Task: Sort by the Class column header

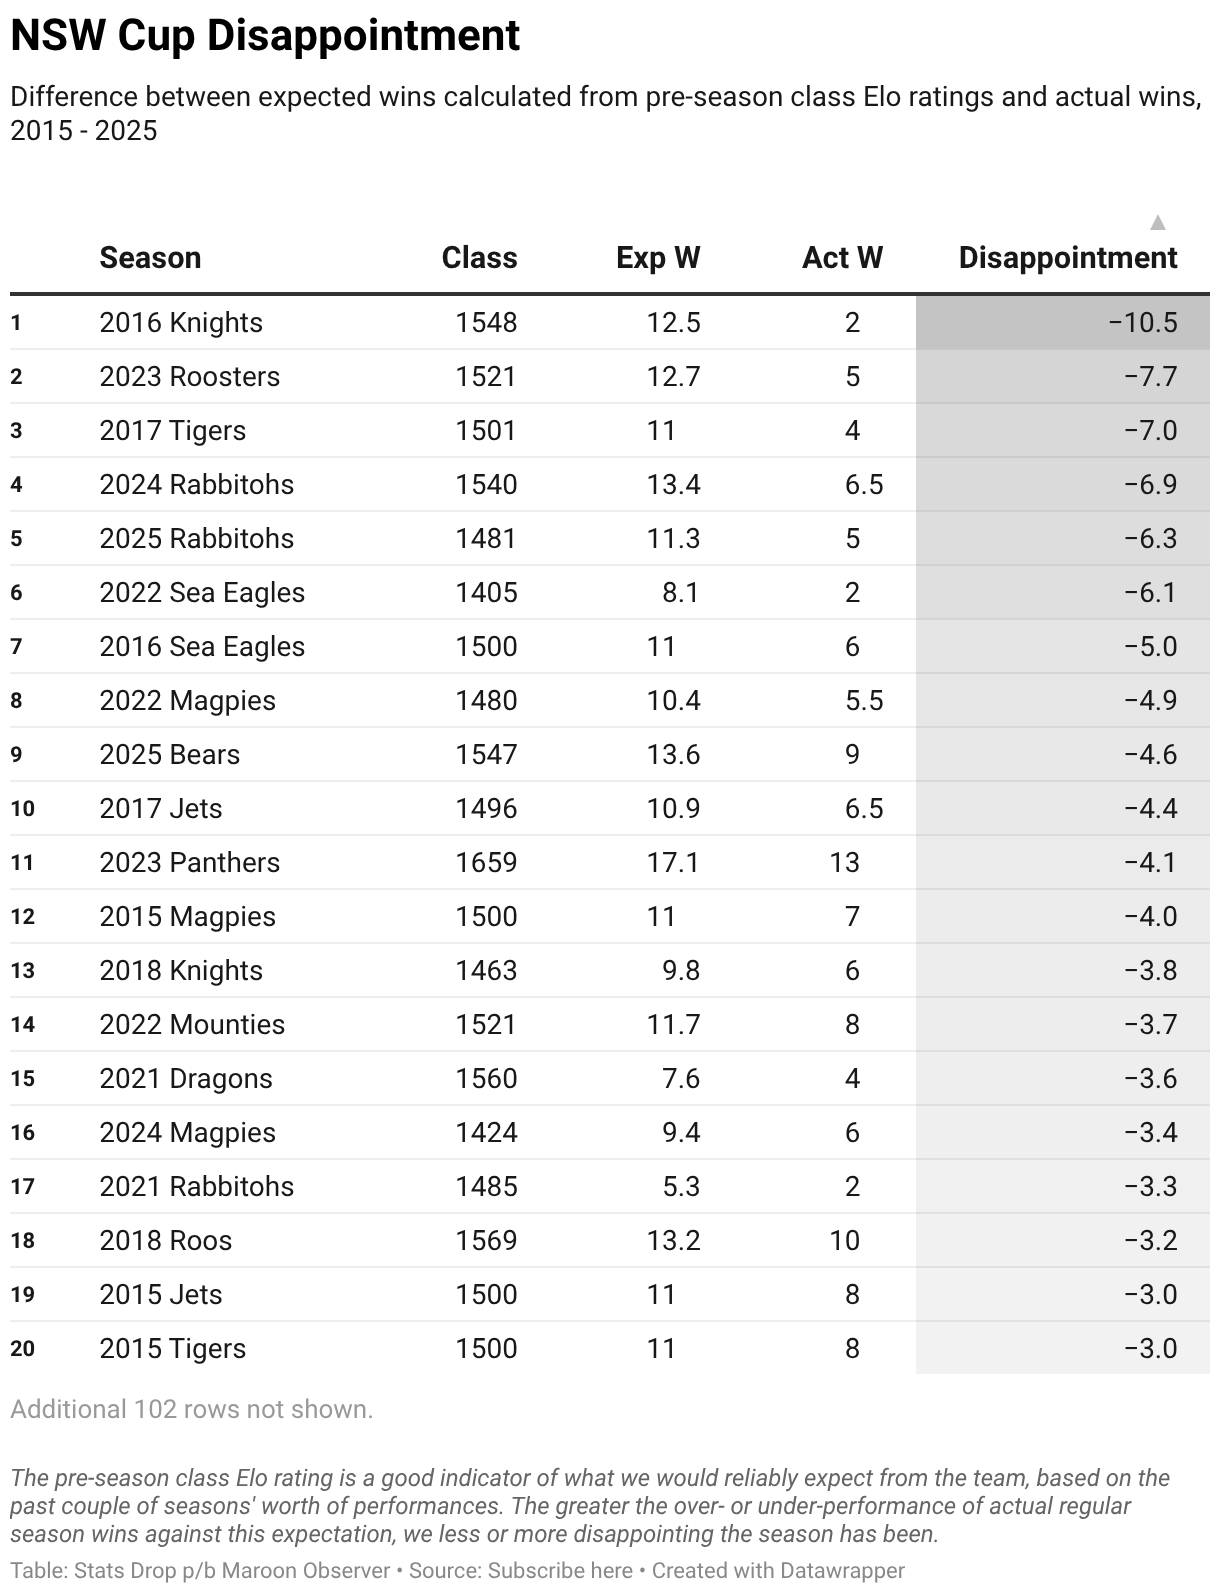Action: [479, 258]
